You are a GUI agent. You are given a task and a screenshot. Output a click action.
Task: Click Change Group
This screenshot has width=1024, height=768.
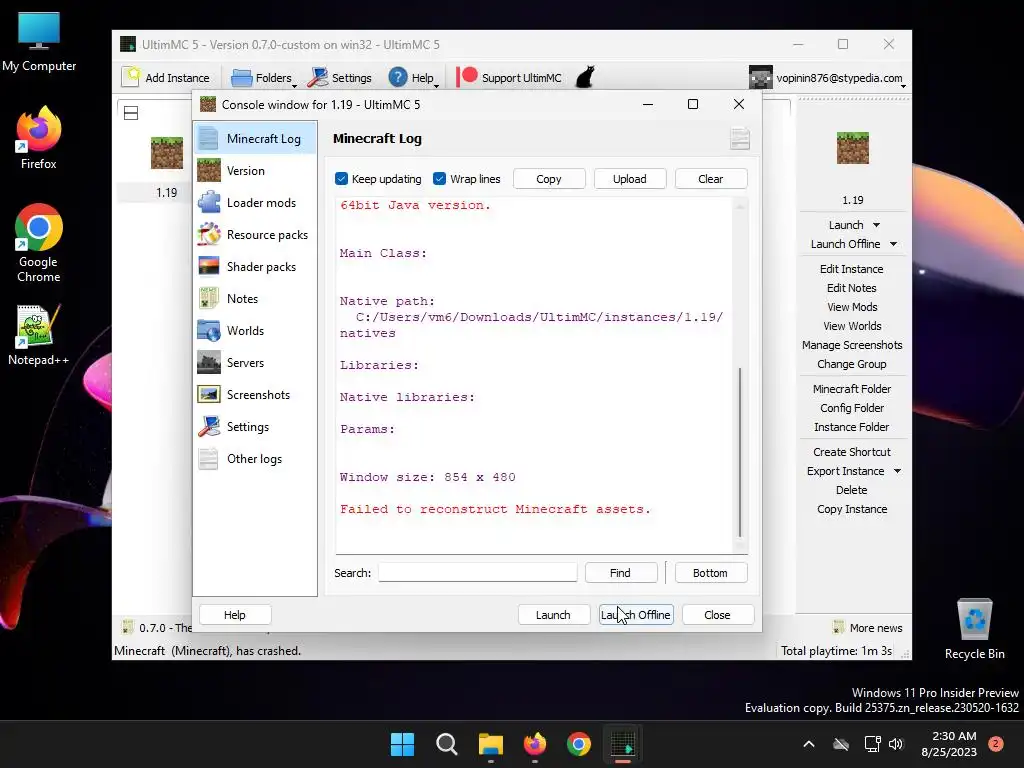(x=852, y=364)
